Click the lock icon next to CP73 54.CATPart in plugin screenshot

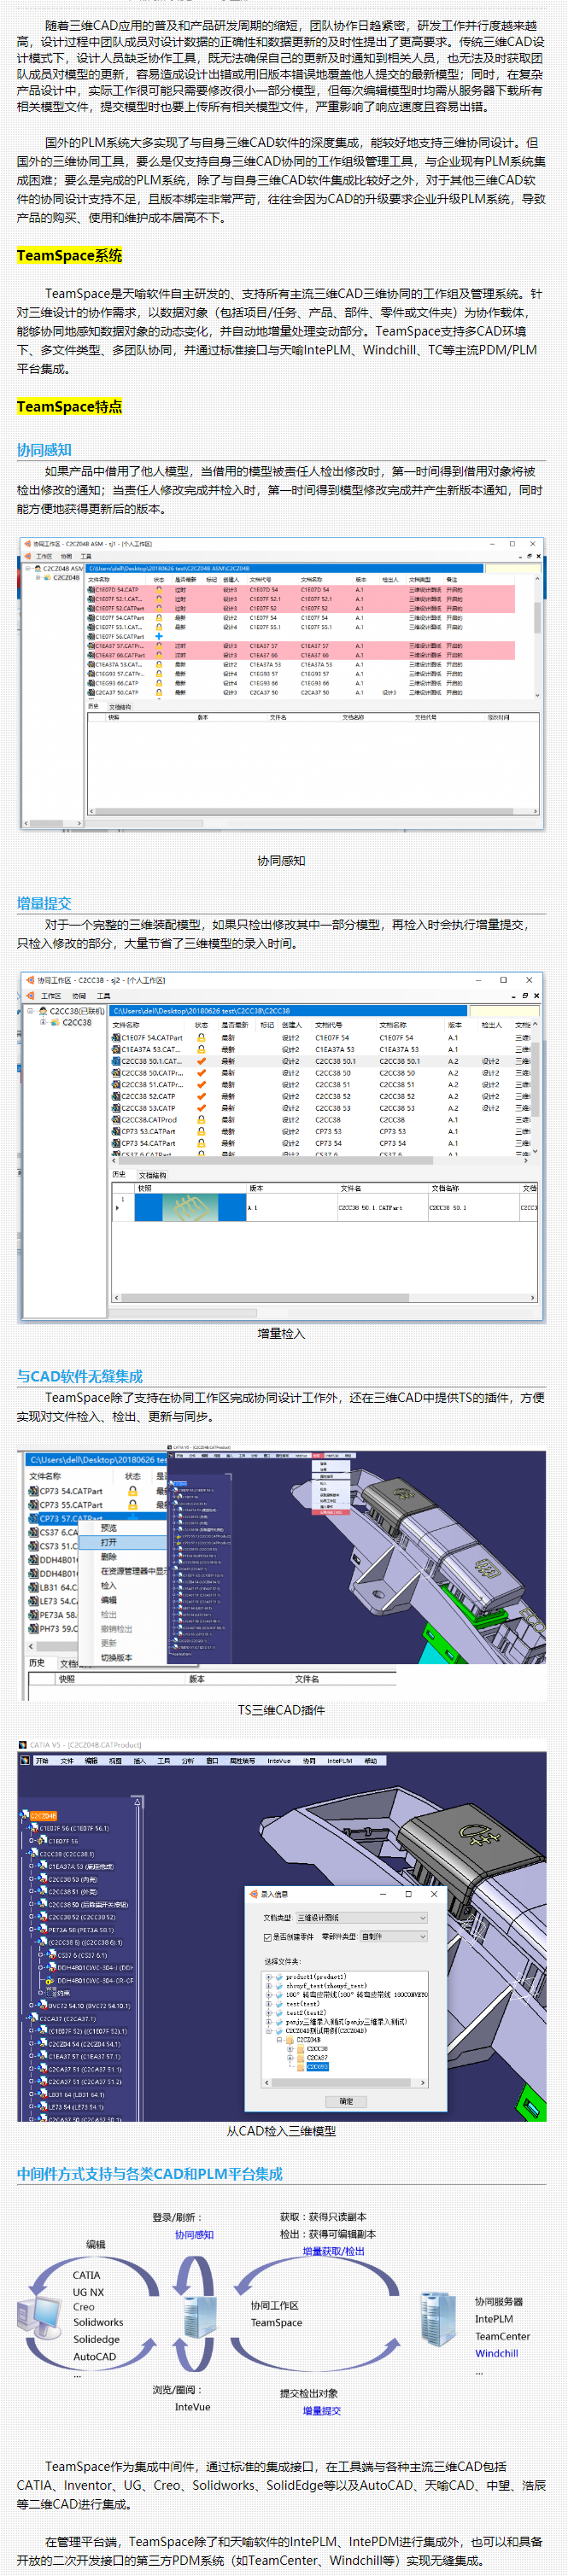tap(132, 1491)
